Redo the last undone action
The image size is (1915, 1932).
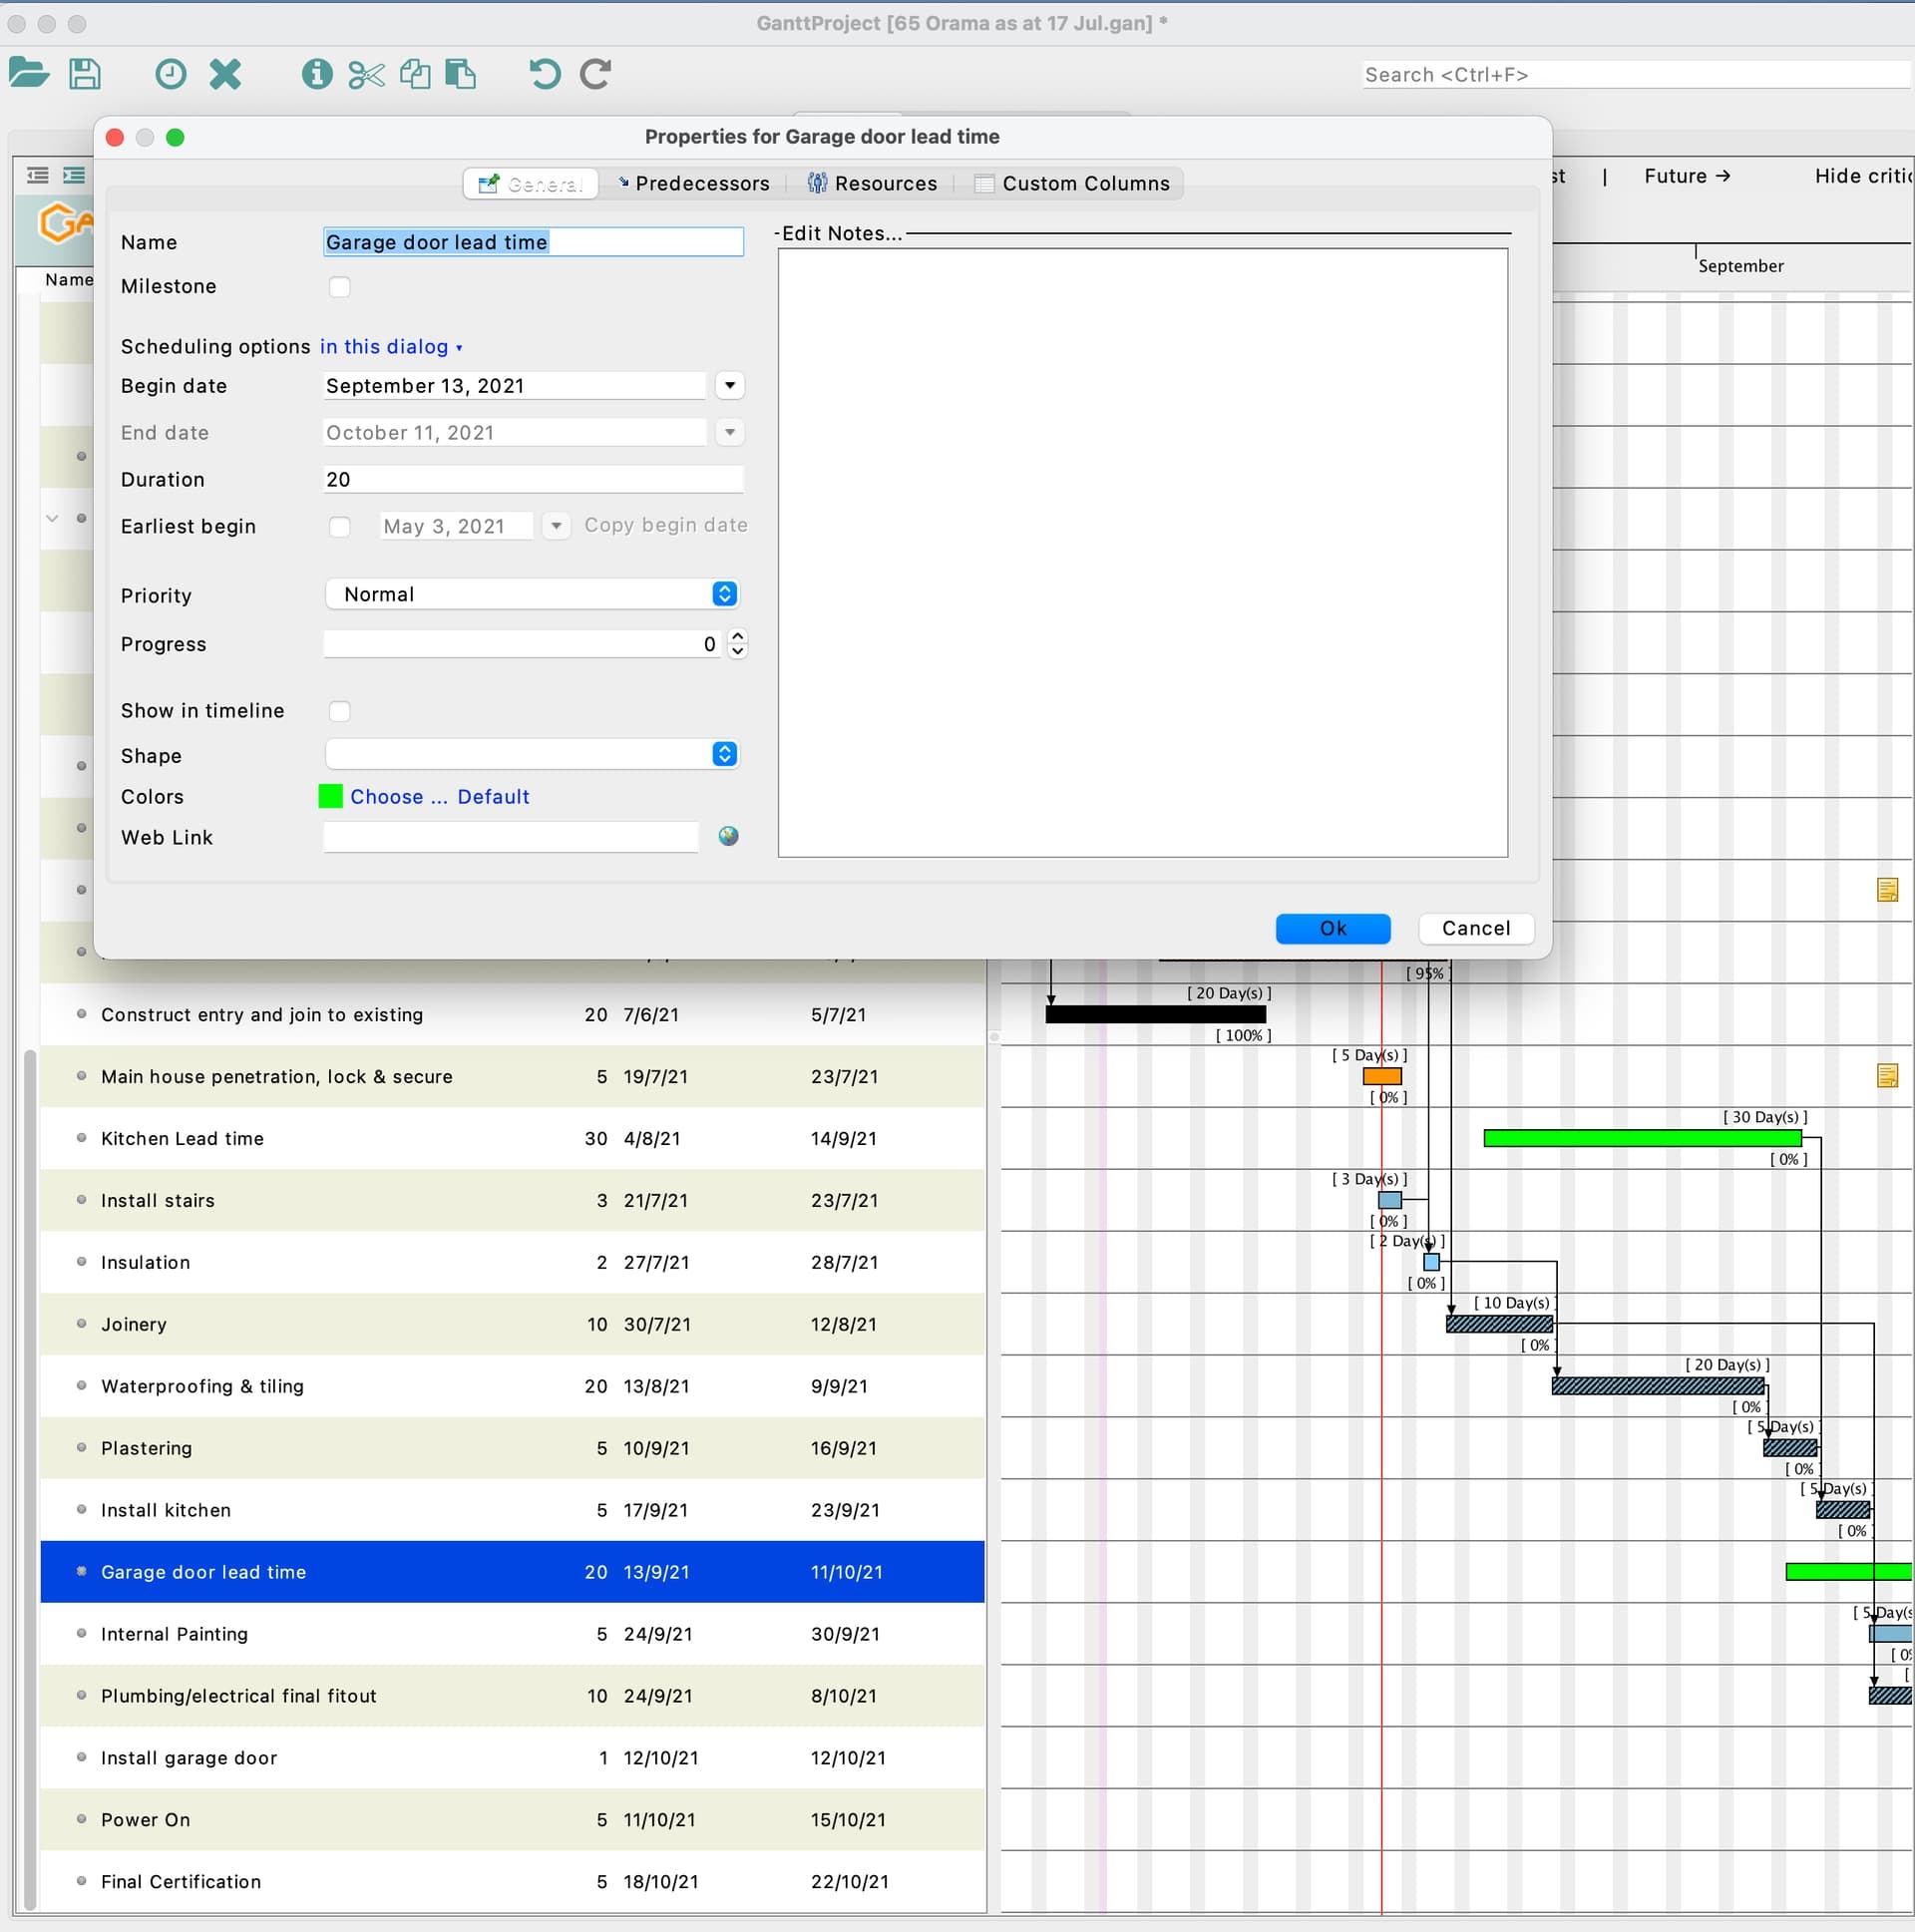(x=593, y=74)
